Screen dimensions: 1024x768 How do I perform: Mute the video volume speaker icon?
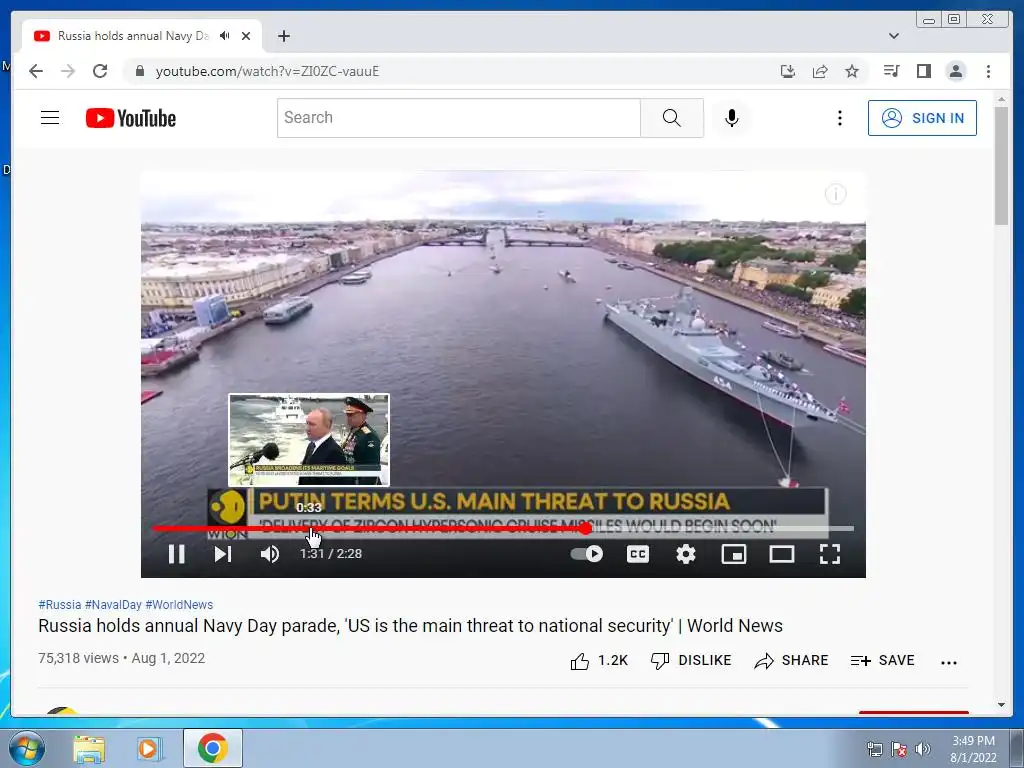(270, 554)
